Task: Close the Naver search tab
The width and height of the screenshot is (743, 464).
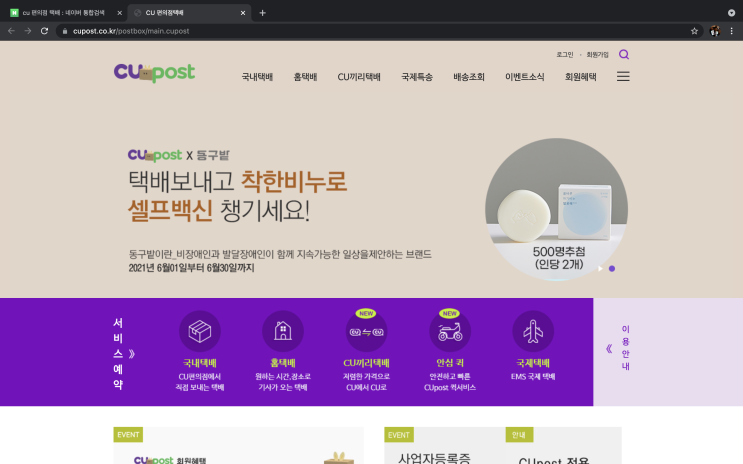Action: coord(119,13)
